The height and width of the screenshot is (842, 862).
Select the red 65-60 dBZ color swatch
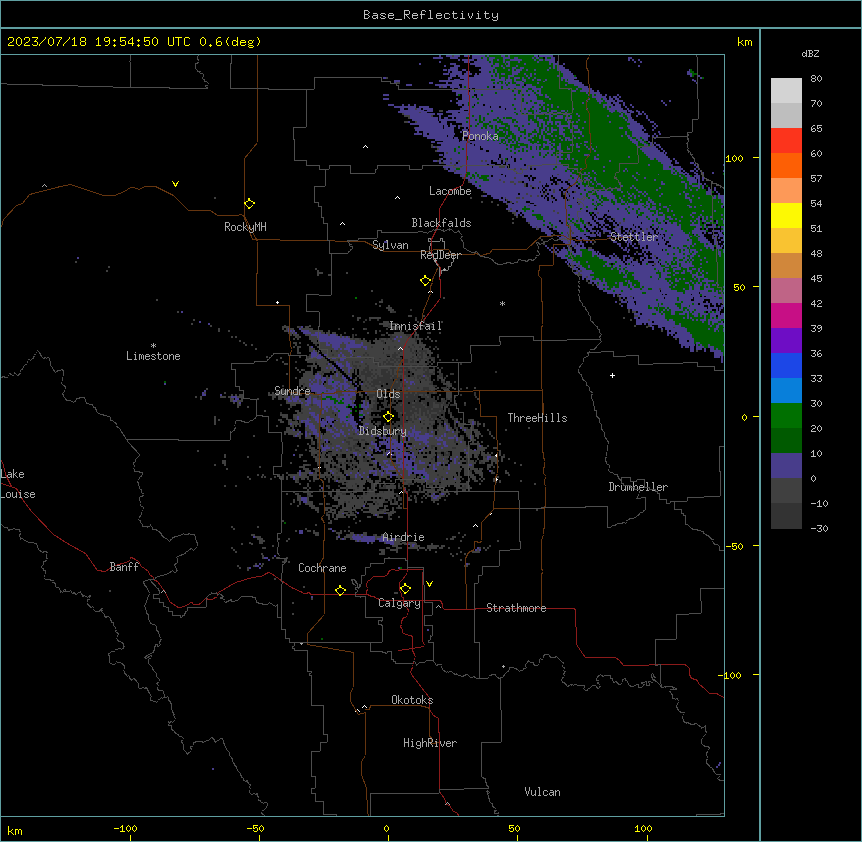786,141
